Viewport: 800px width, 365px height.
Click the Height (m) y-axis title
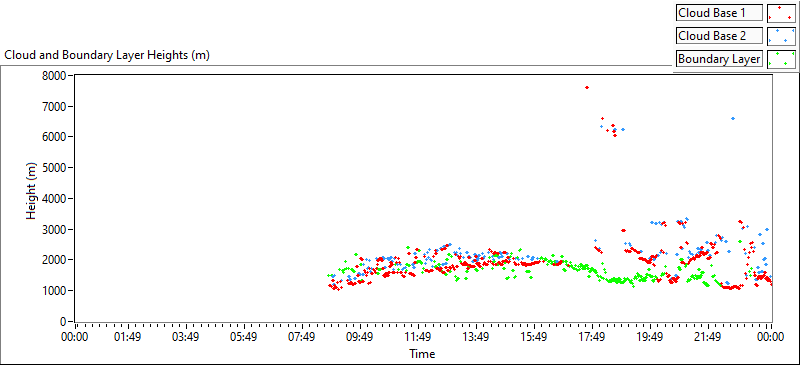coord(32,199)
